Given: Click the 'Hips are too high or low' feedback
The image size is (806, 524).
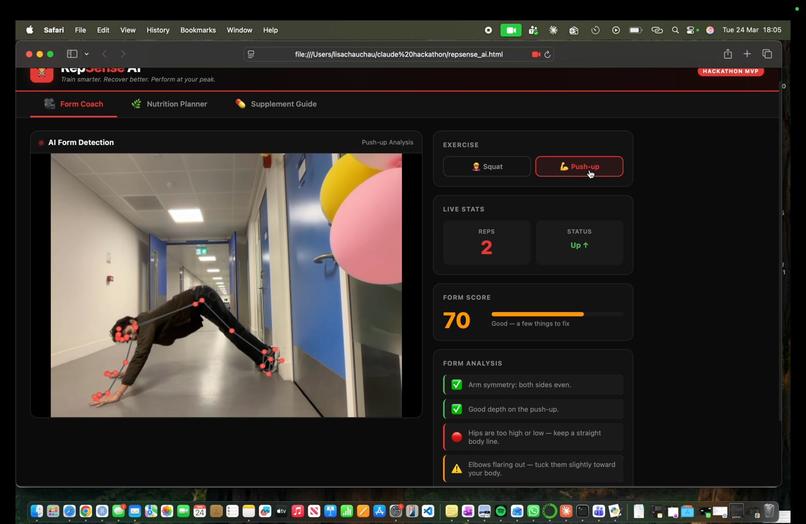Looking at the screenshot, I should [533, 437].
